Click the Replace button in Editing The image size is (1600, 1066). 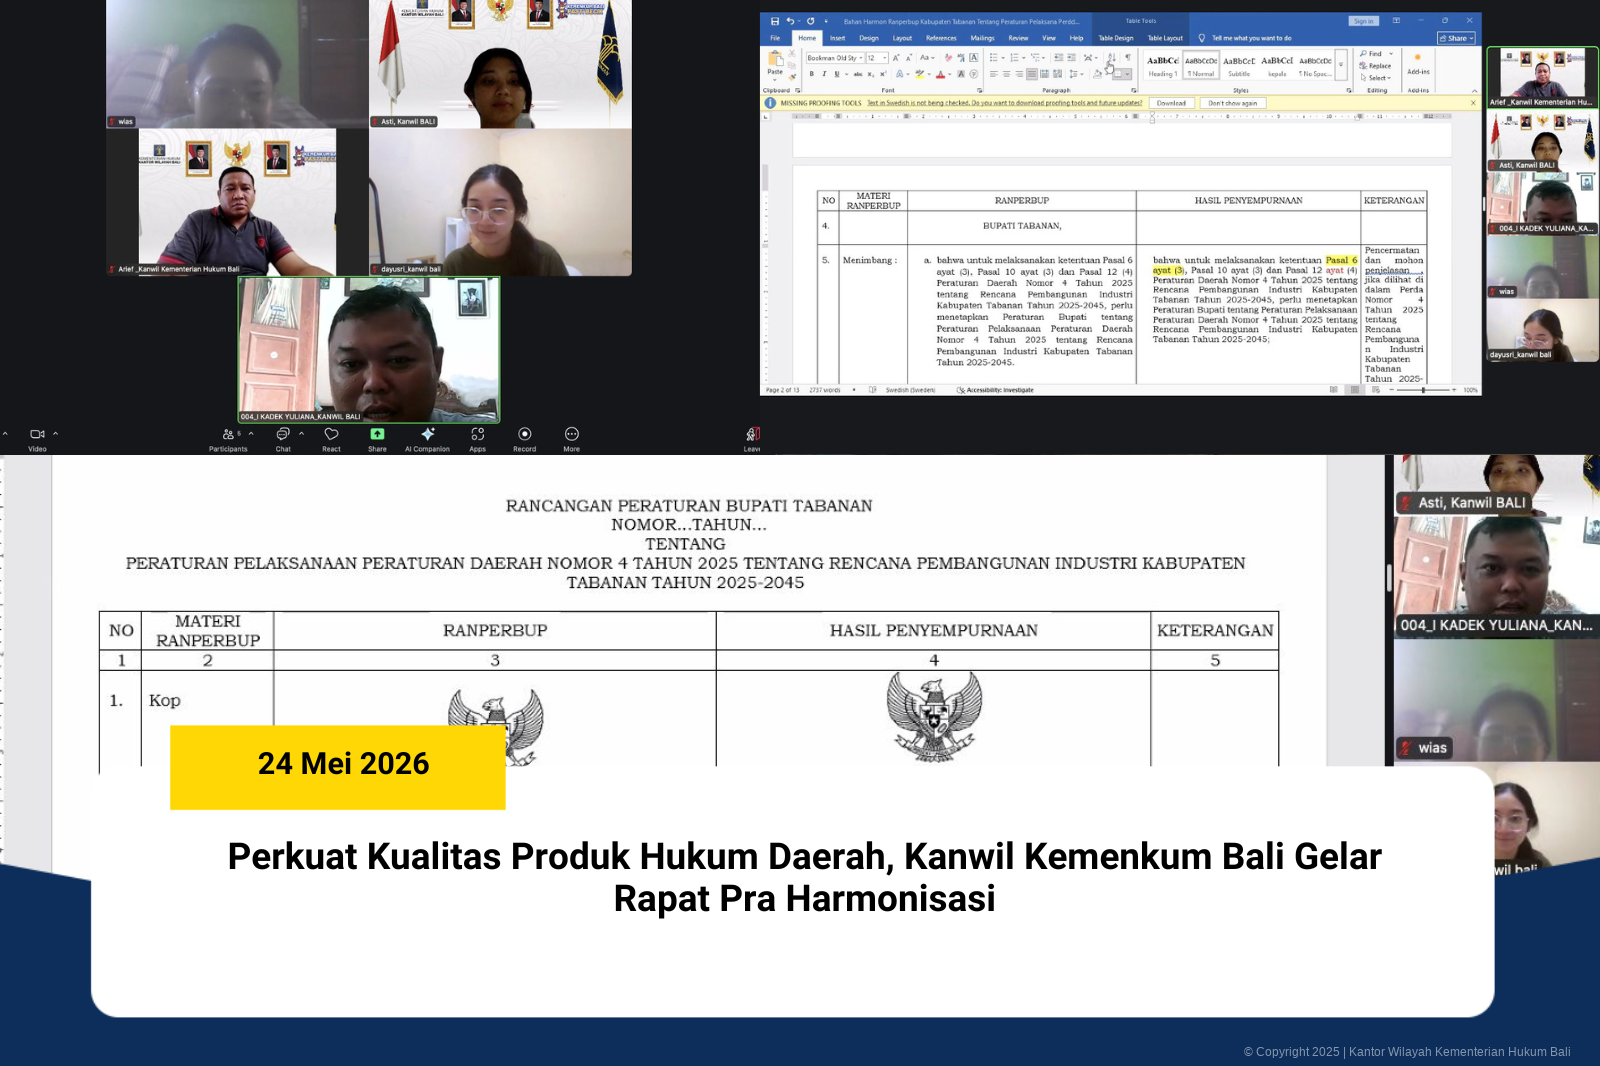pos(1375,66)
